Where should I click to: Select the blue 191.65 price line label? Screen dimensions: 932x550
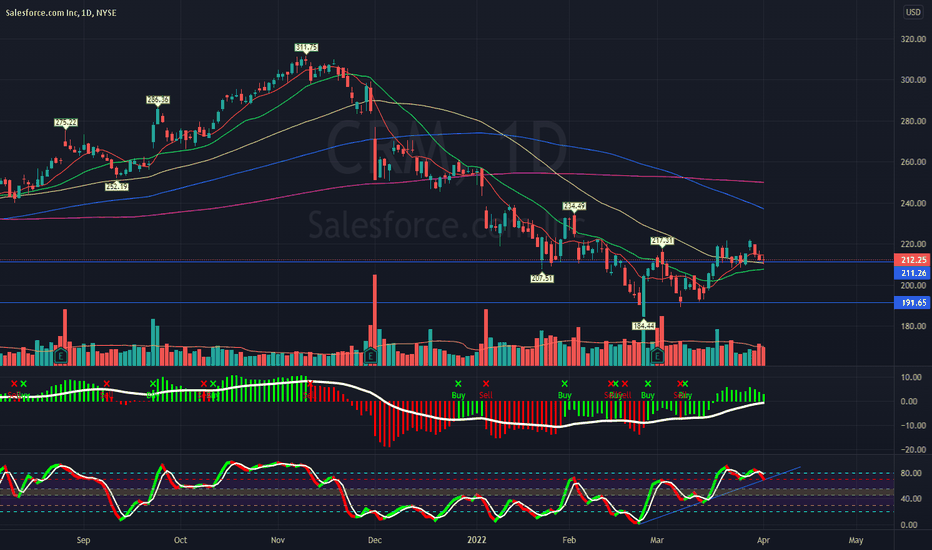[913, 303]
